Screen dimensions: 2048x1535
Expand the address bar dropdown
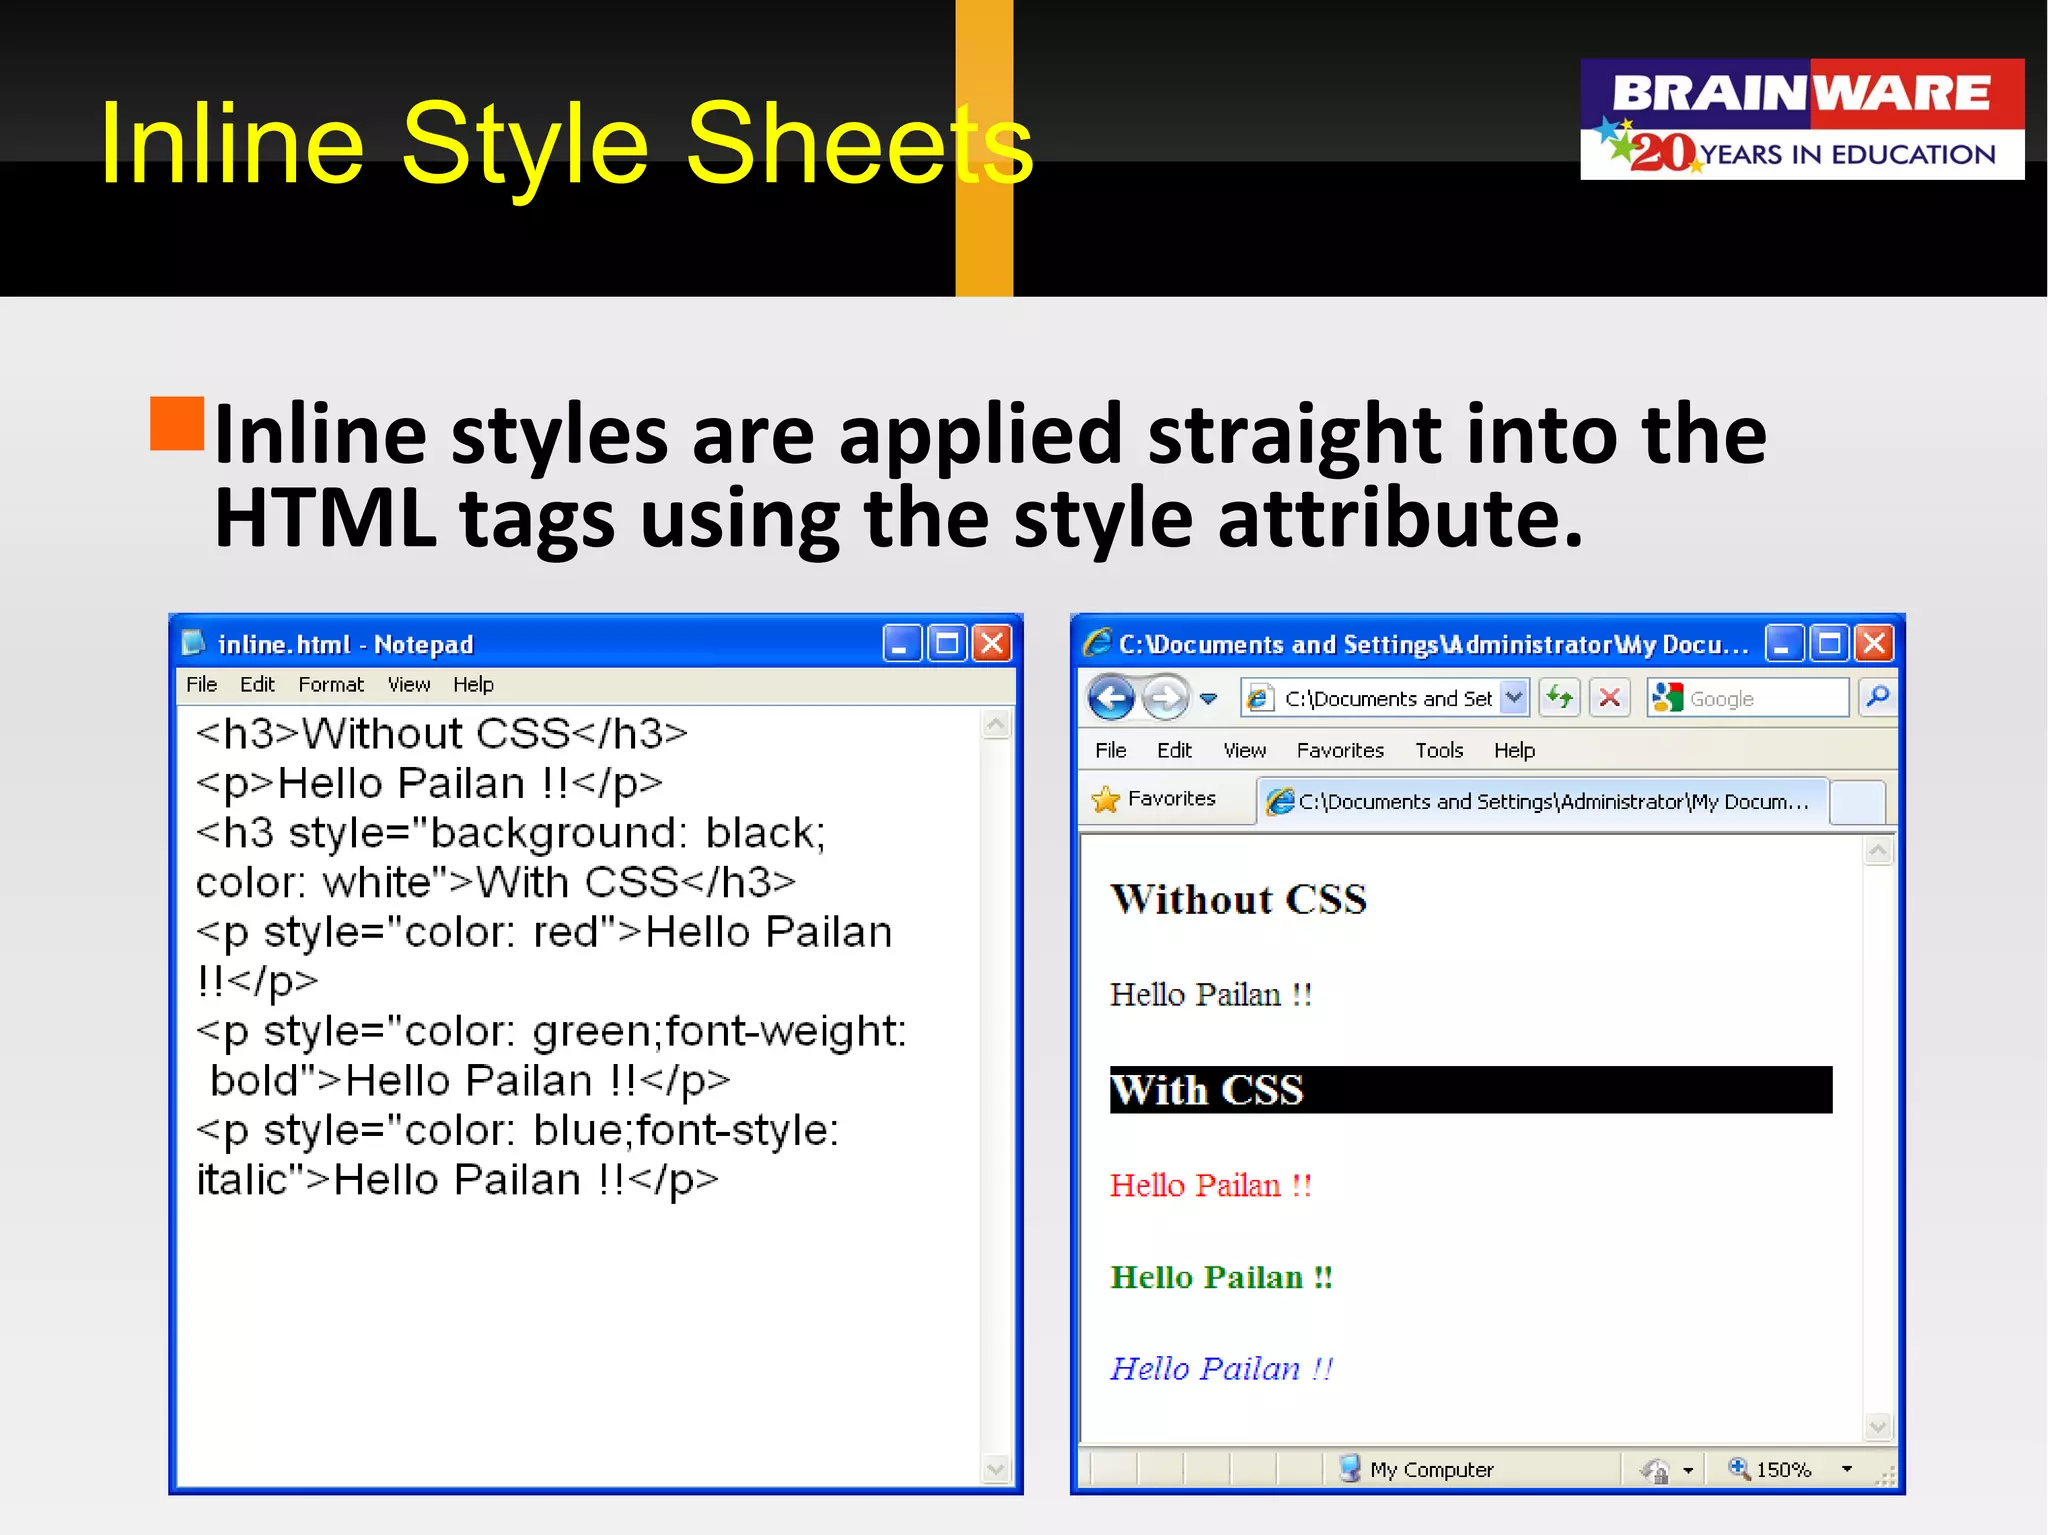pyautogui.click(x=1514, y=697)
